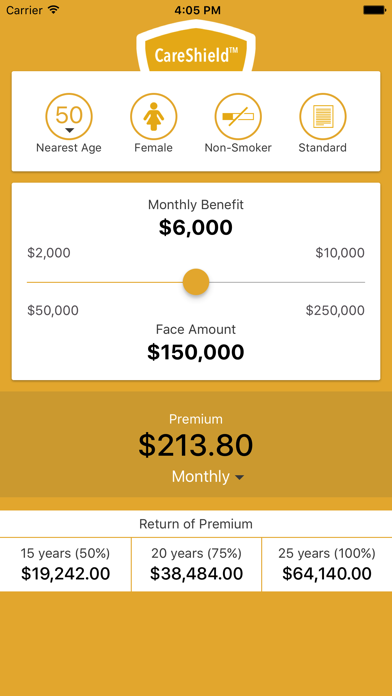This screenshot has height=696, width=392.
Task: Click the Return of Premium header
Action: (196, 524)
